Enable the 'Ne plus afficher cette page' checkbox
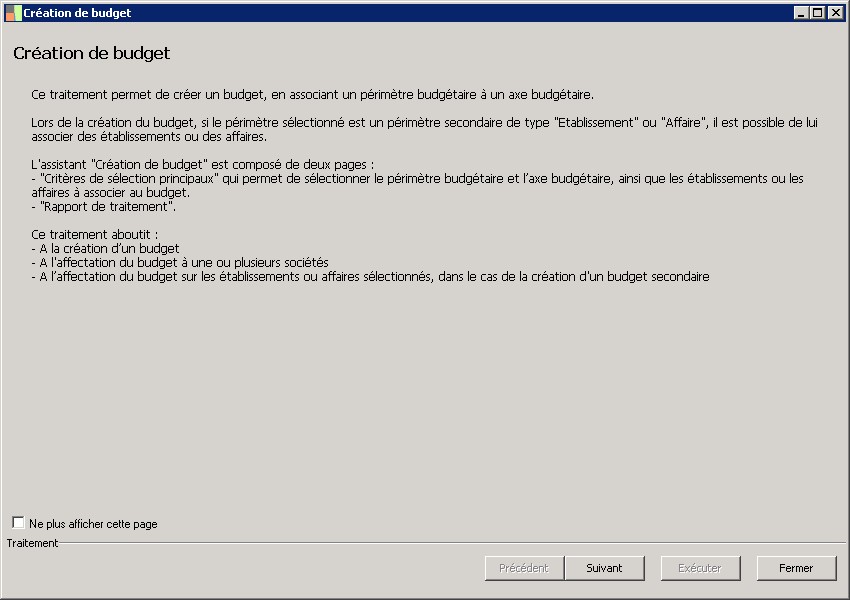The width and height of the screenshot is (850, 600). click(x=18, y=522)
